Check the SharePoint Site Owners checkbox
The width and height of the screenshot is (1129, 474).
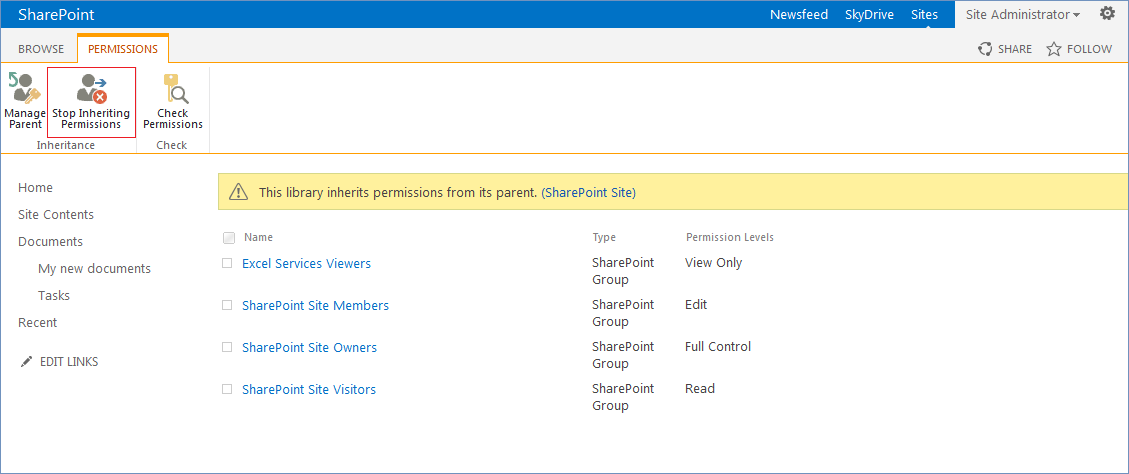(x=227, y=347)
